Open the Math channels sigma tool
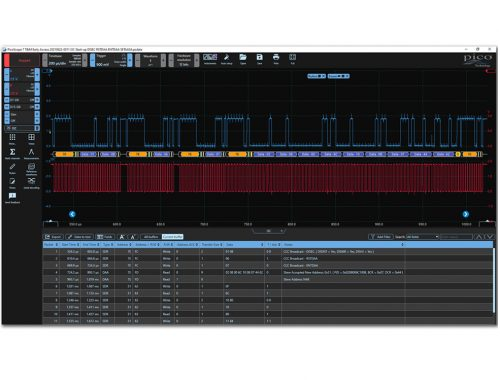Screen dimensions: 500x380 point(12,153)
